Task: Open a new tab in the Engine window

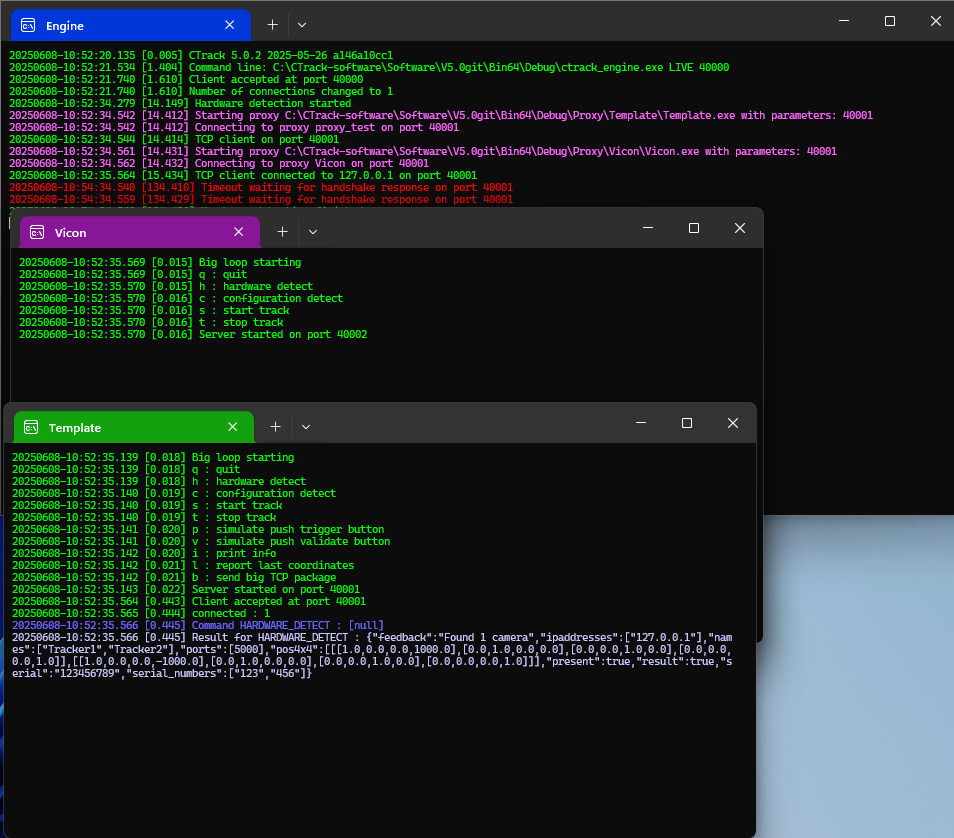Action: point(273,24)
